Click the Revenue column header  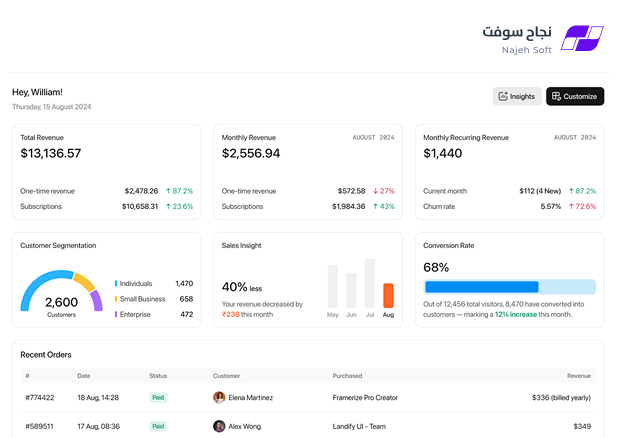579,376
